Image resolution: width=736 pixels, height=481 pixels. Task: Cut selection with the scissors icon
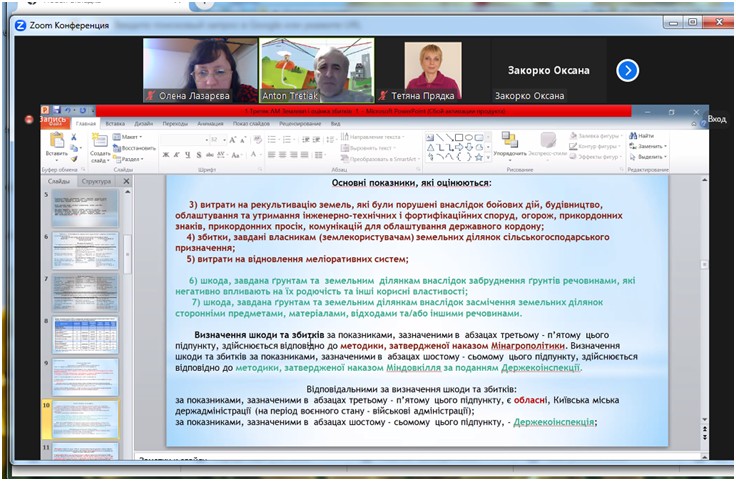(74, 137)
